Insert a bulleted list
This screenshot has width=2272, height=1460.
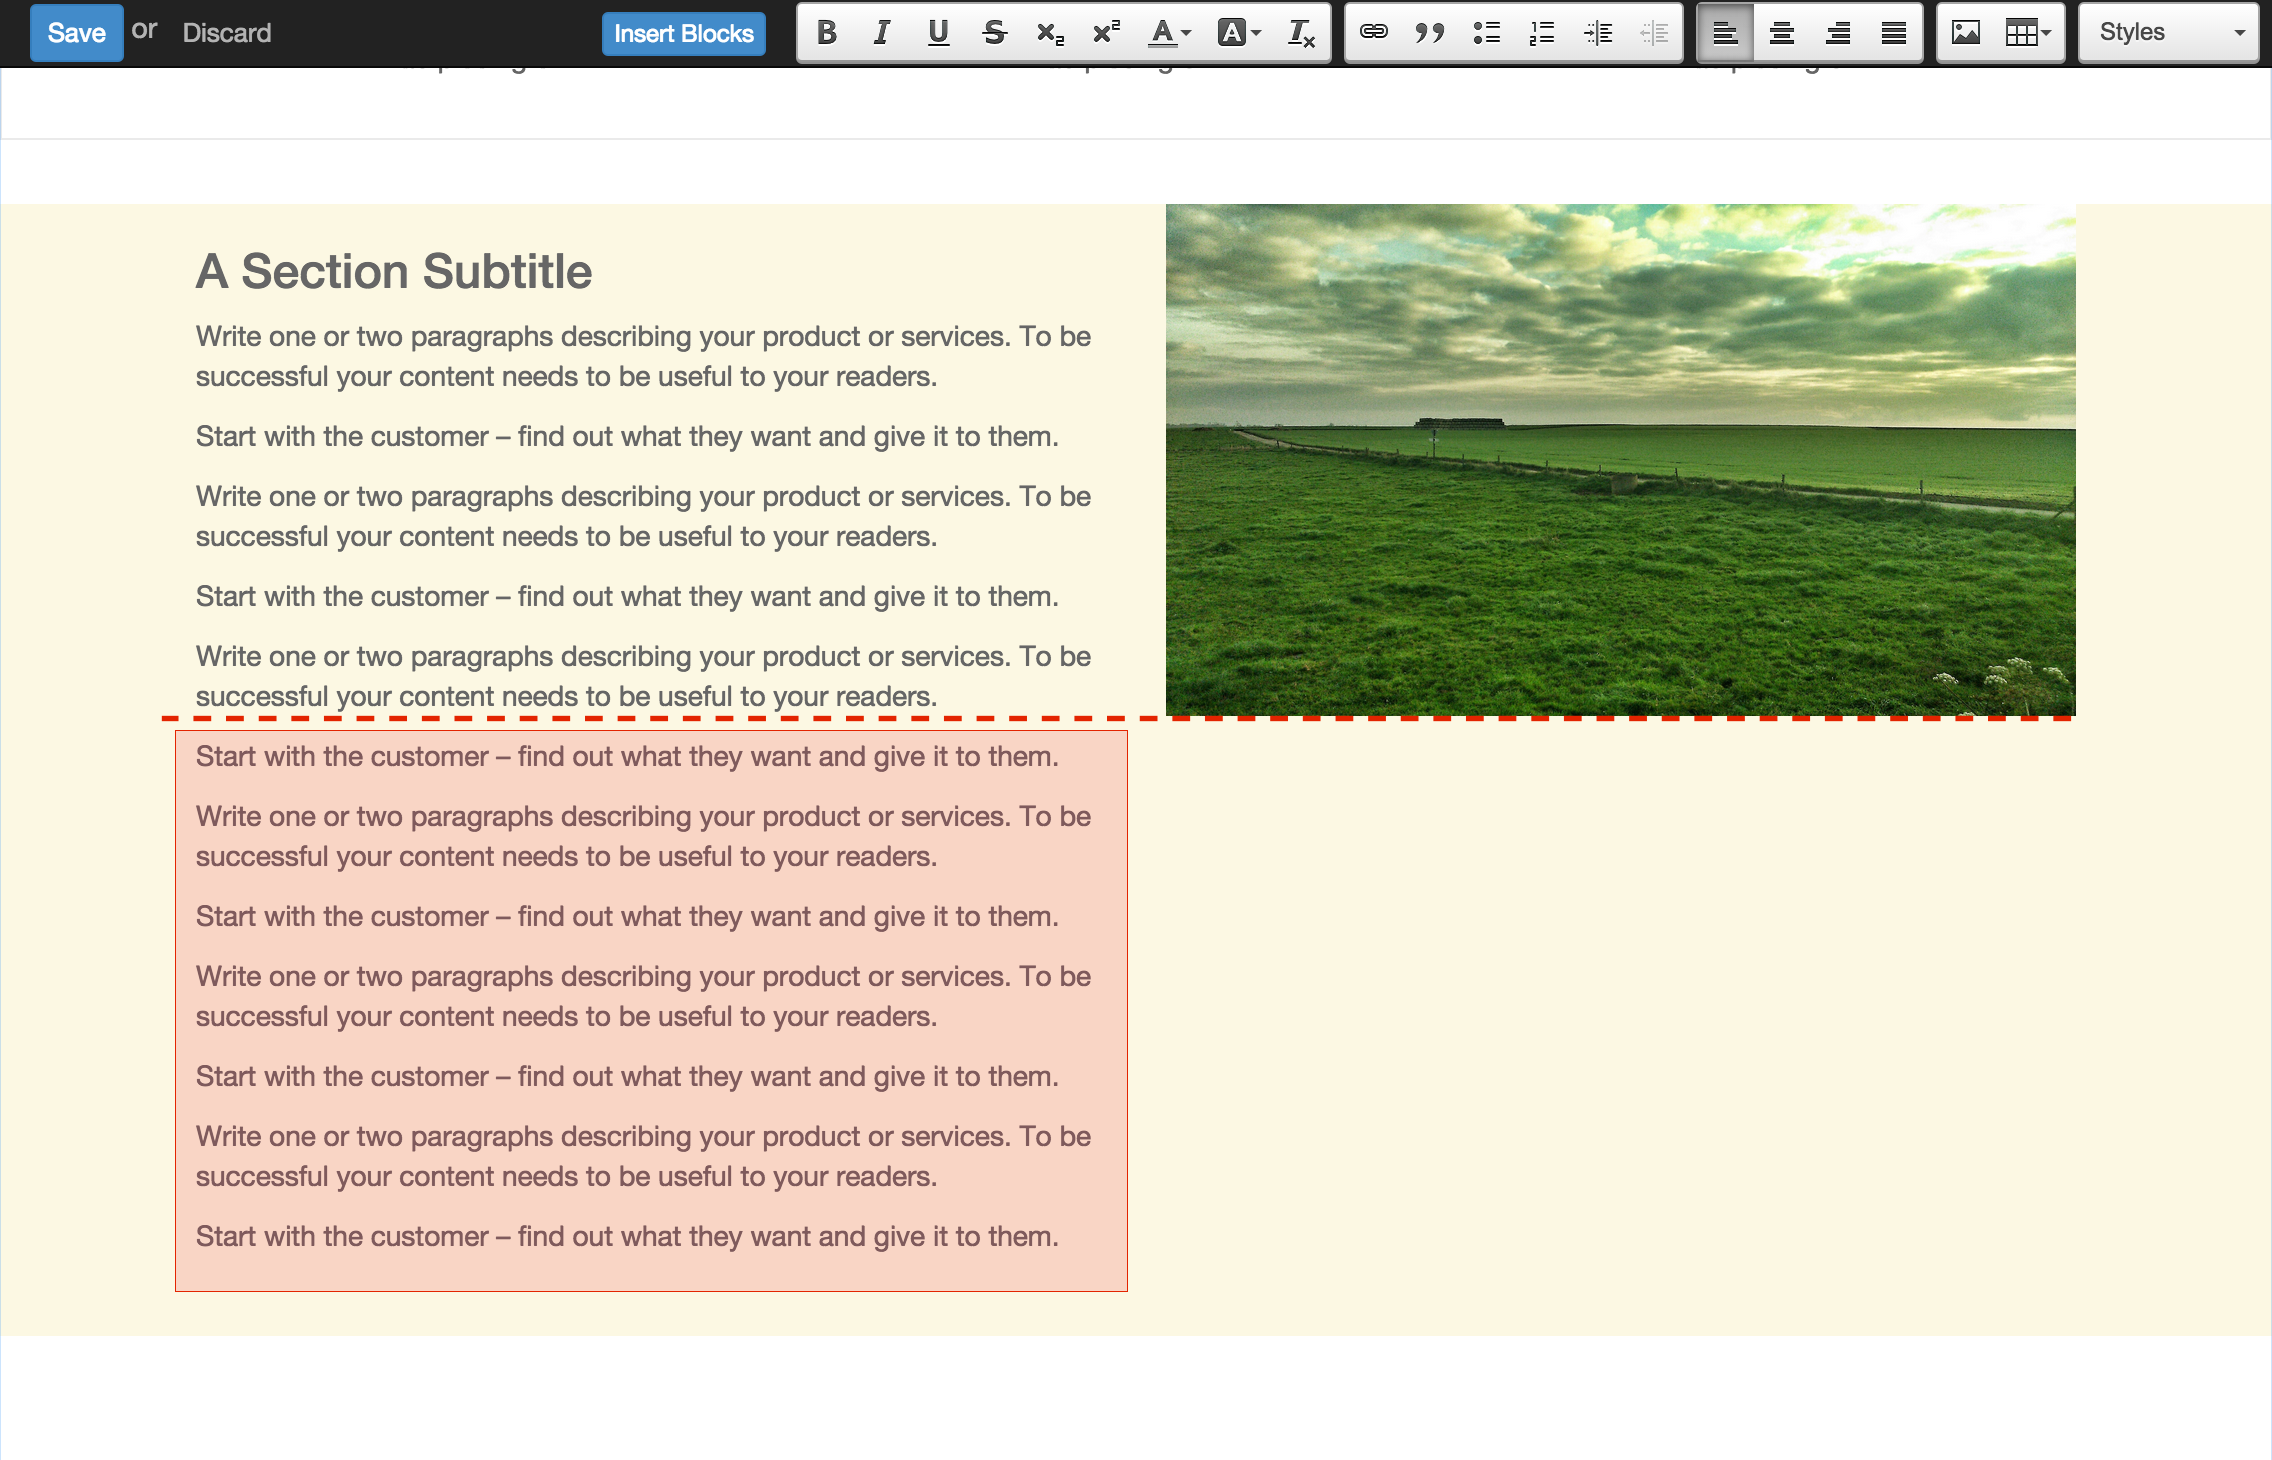click(1486, 33)
